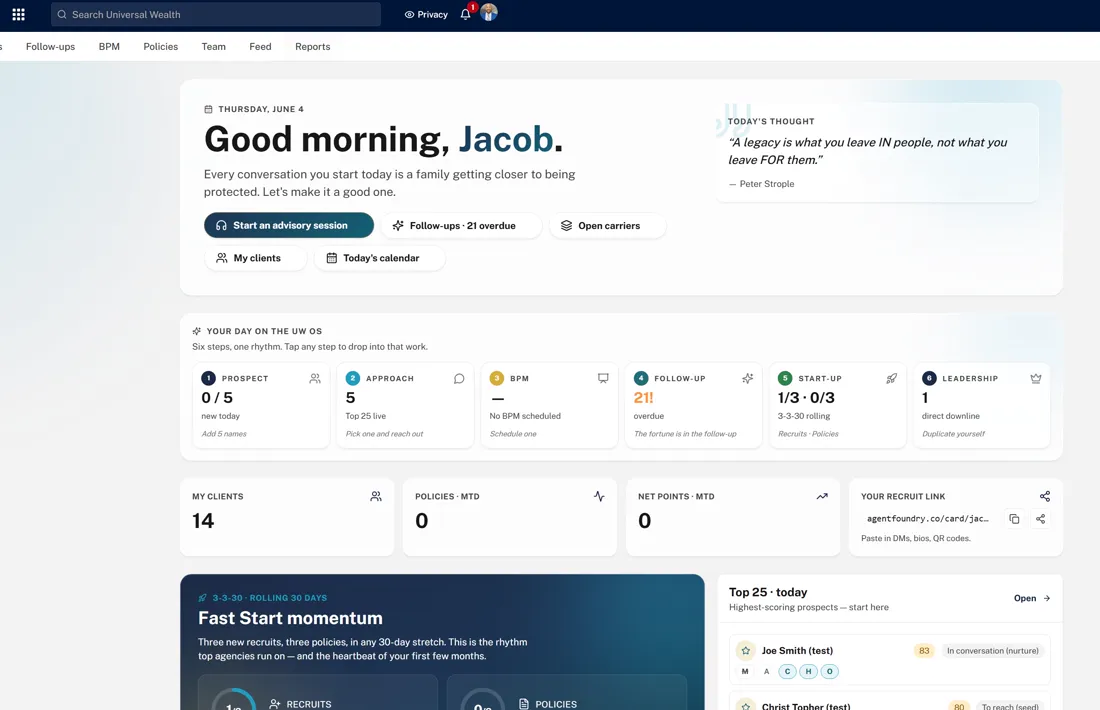Click the 21! overdue follow-up count
Image resolution: width=1100 pixels, height=710 pixels.
pos(643,398)
